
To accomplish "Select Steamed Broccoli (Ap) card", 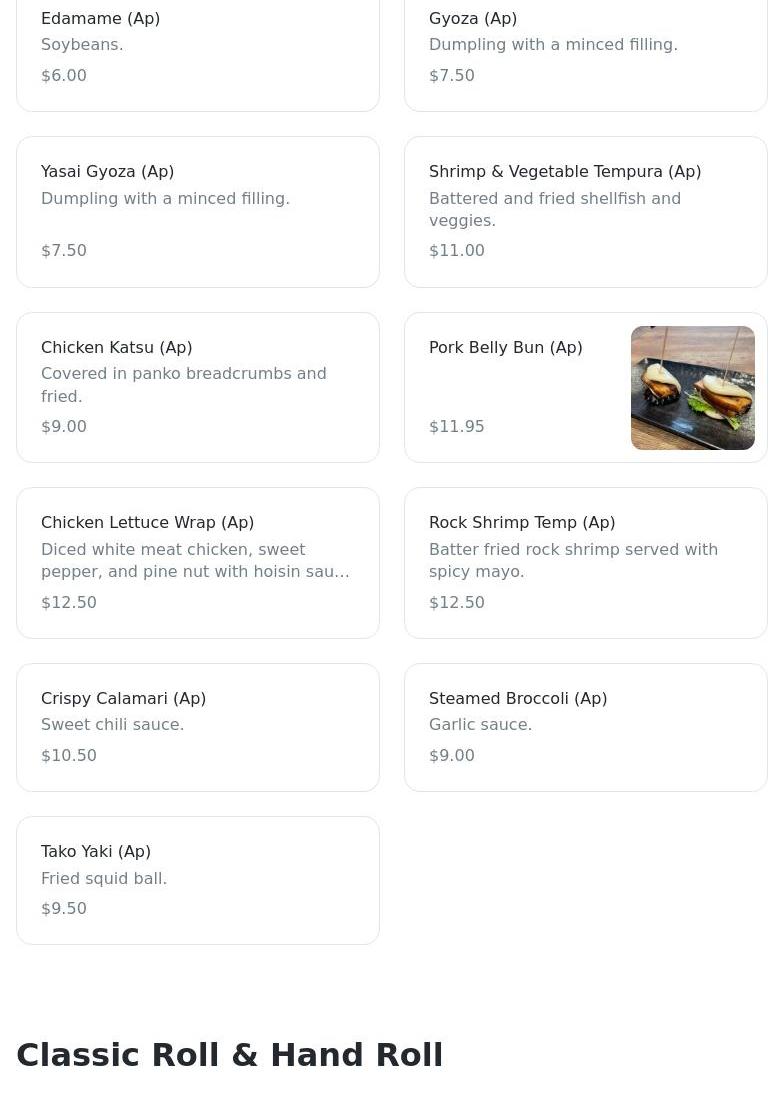I will [x=586, y=727].
